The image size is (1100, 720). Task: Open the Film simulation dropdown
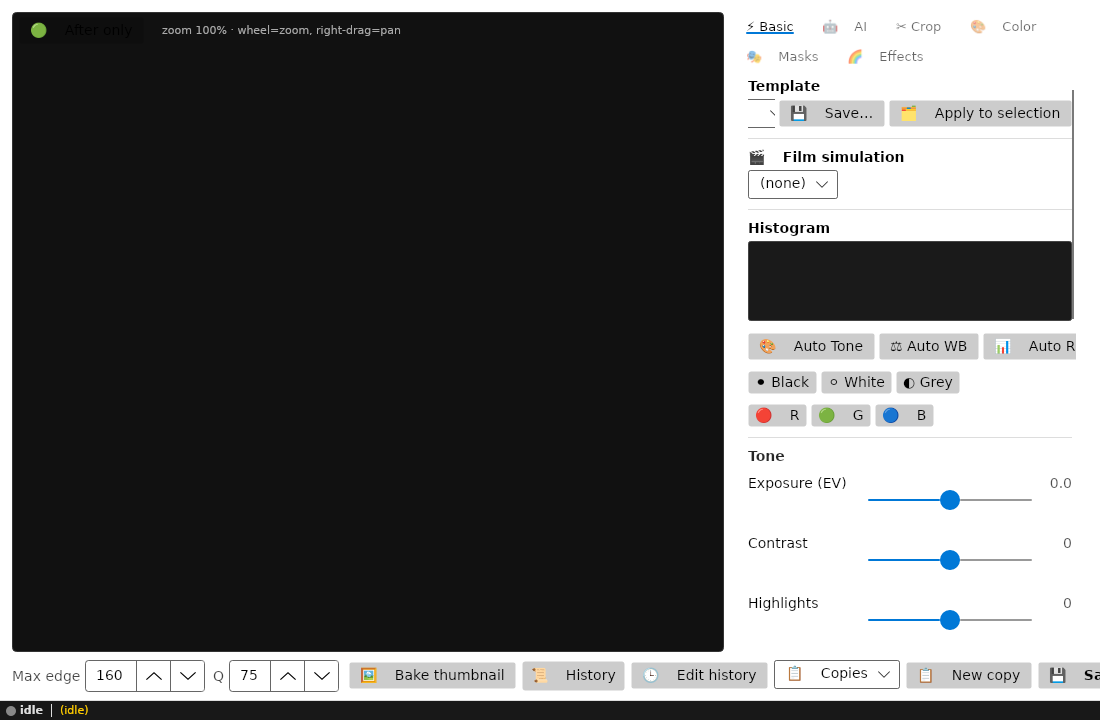[x=793, y=184]
